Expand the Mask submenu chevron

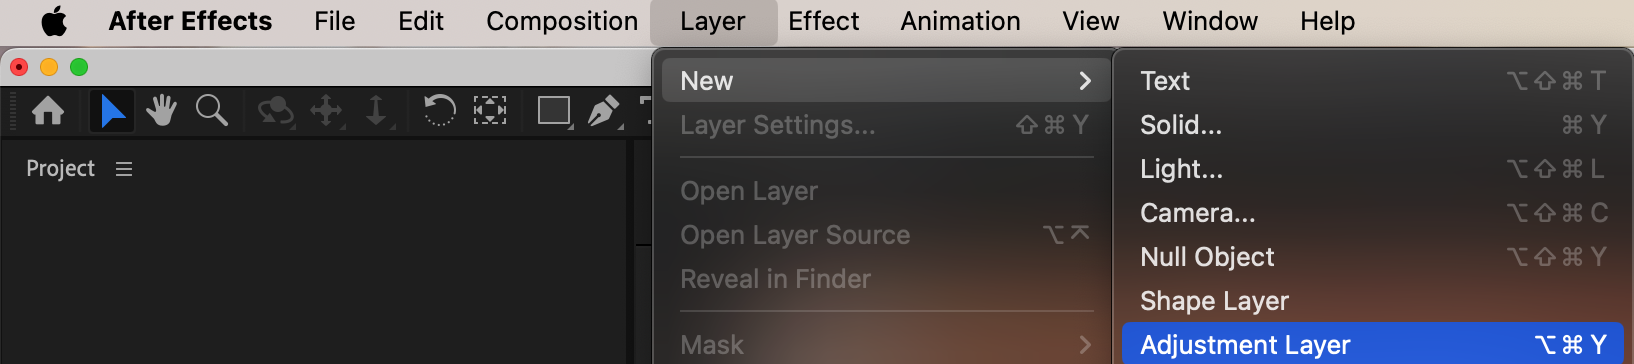tap(1085, 345)
